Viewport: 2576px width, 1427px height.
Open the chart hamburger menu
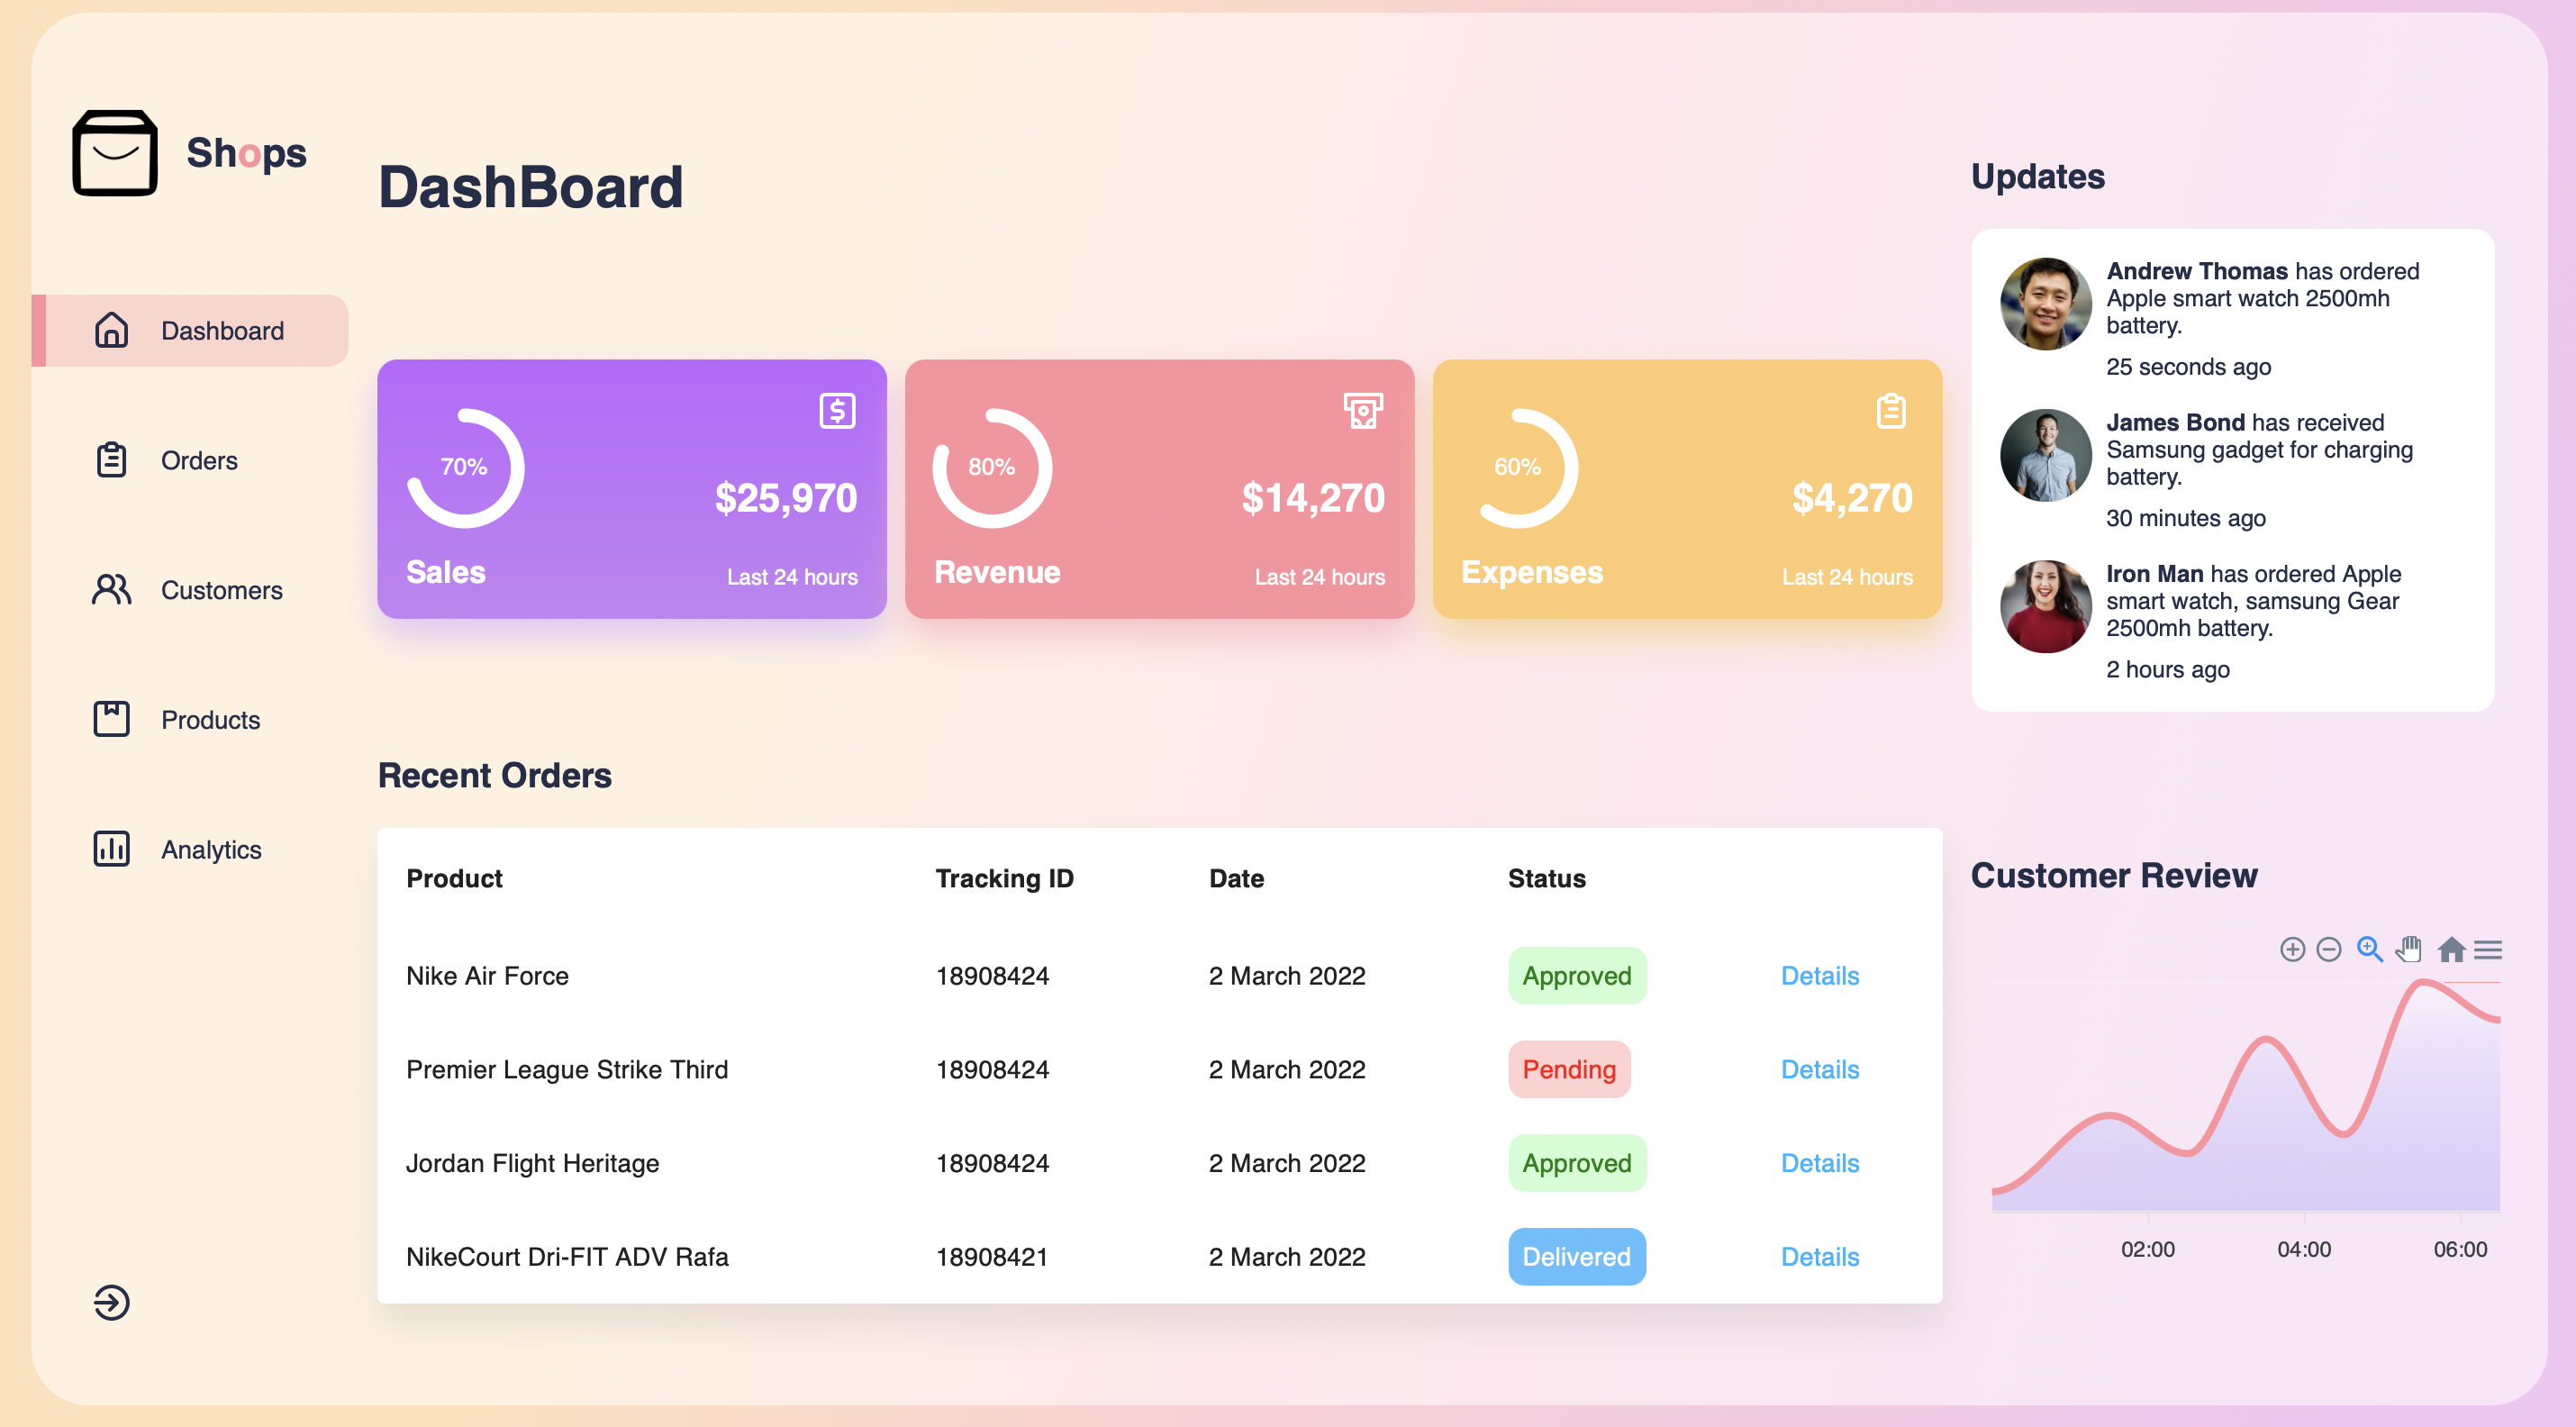(2488, 949)
